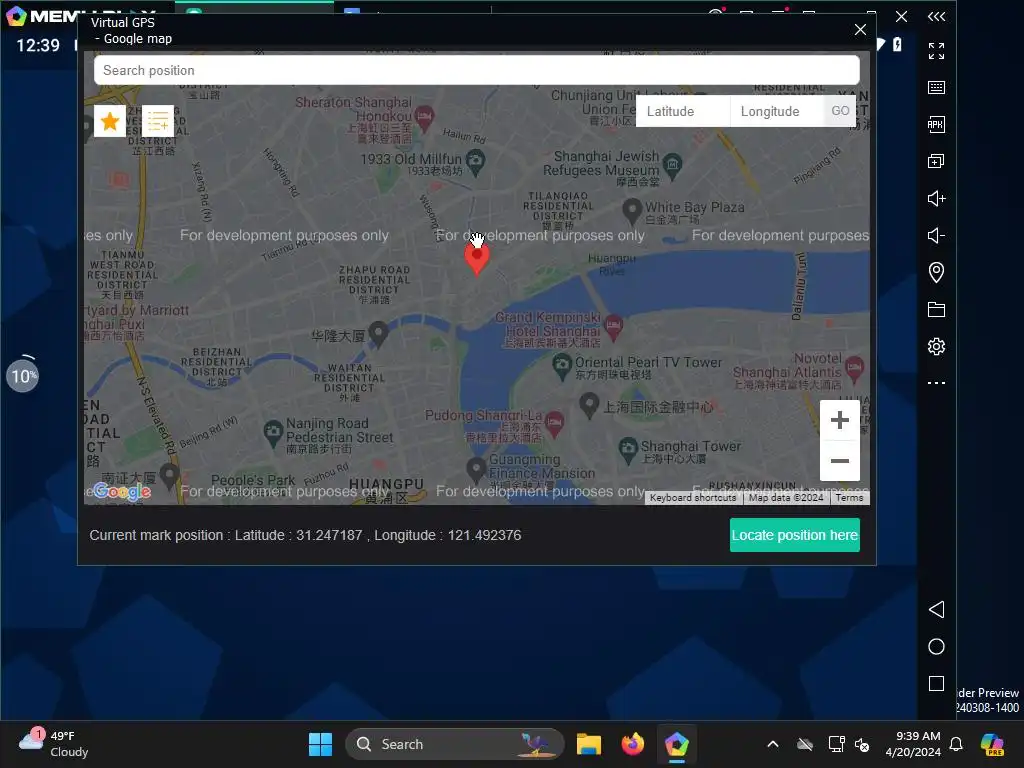This screenshot has height=768, width=1024.
Task: Click Locate position here button
Action: 795,536
